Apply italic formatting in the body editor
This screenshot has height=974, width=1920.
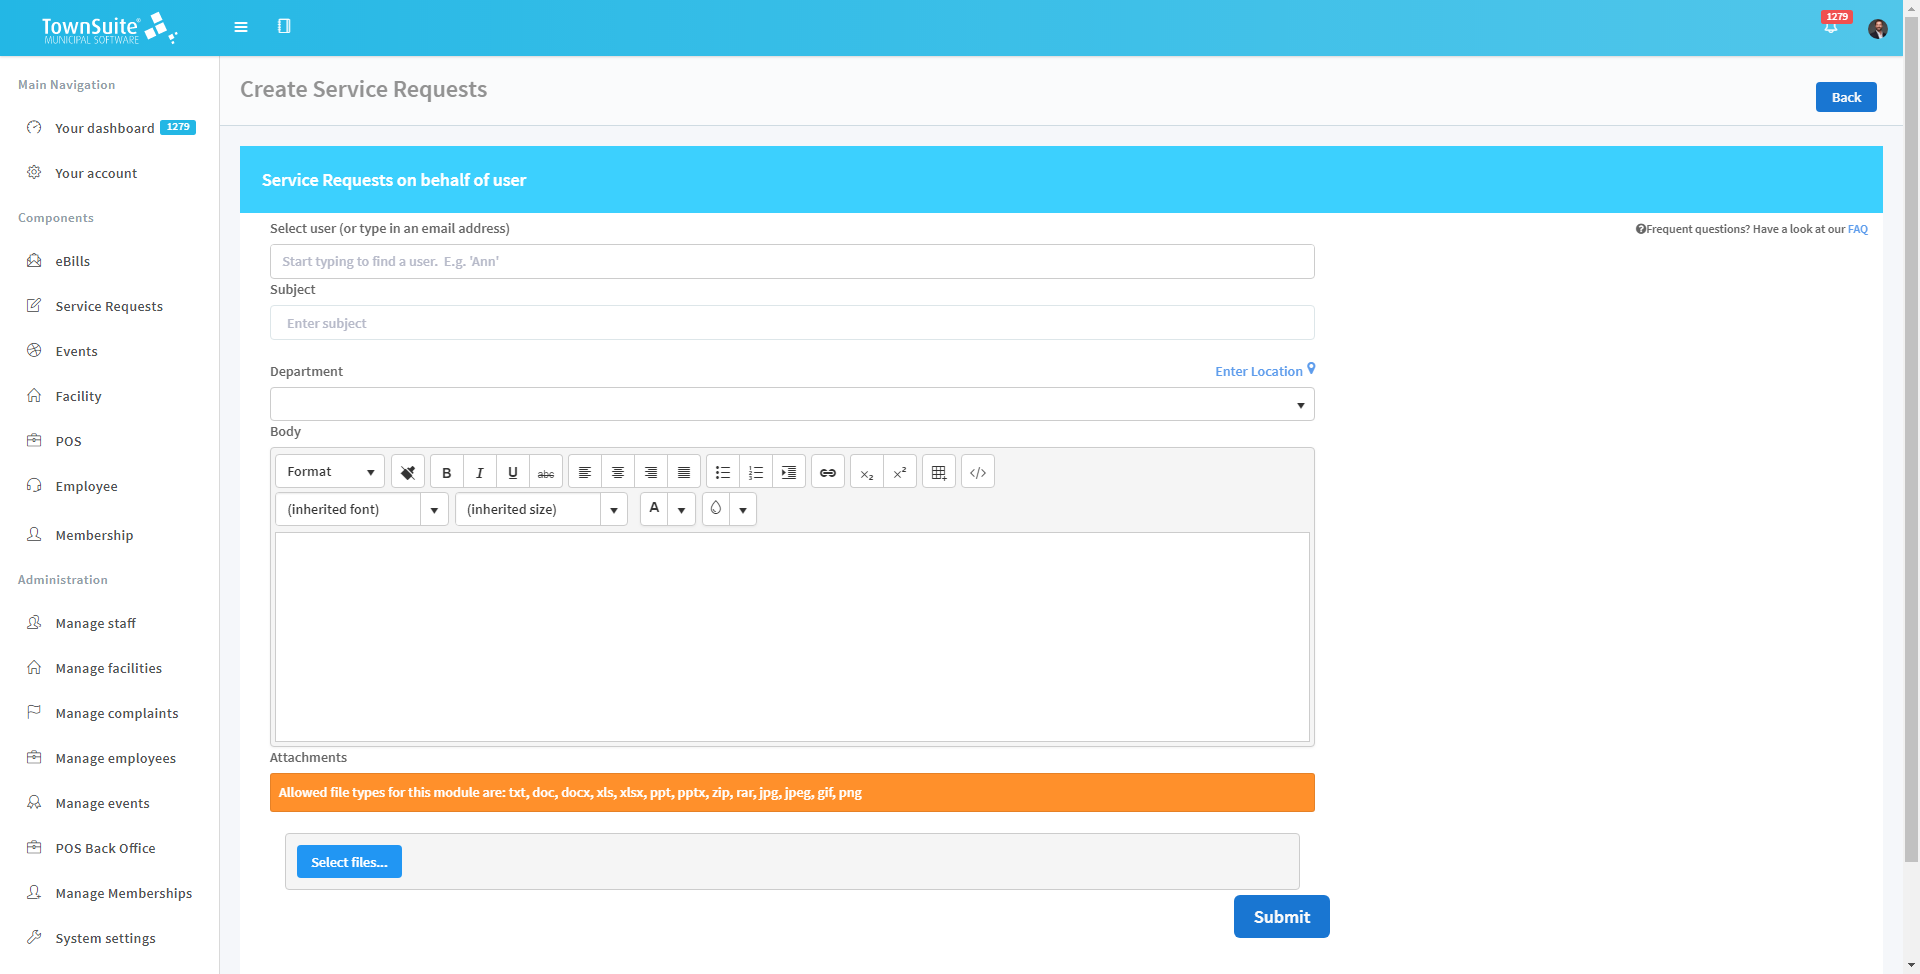pos(479,471)
